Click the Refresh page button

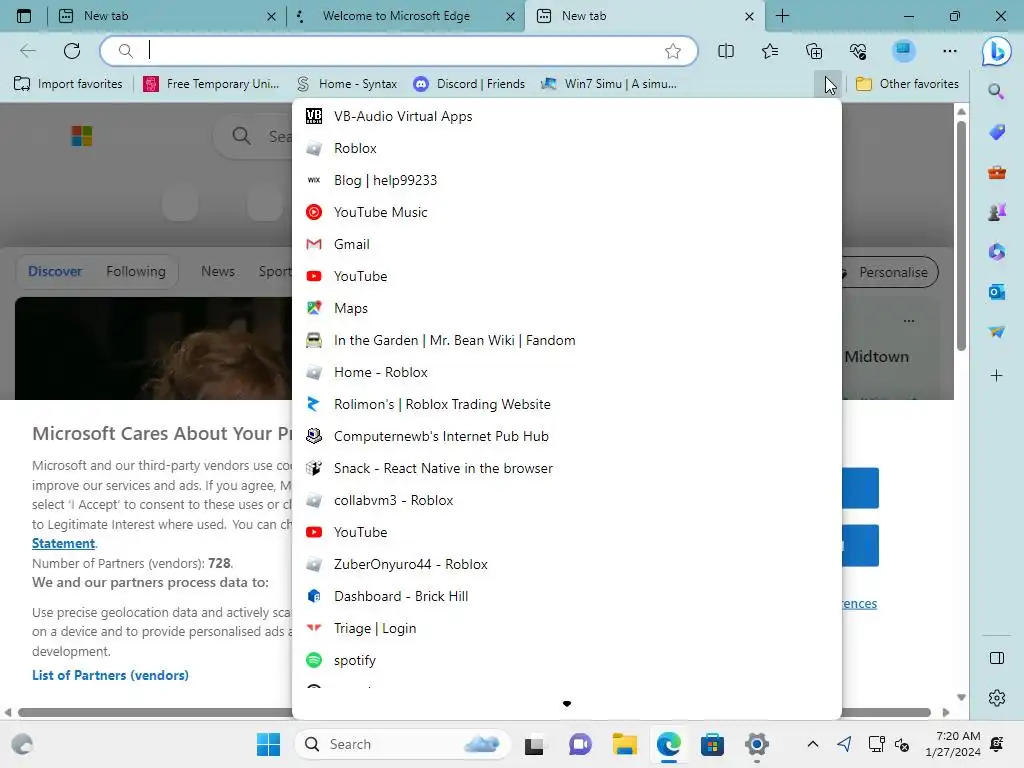[x=72, y=51]
